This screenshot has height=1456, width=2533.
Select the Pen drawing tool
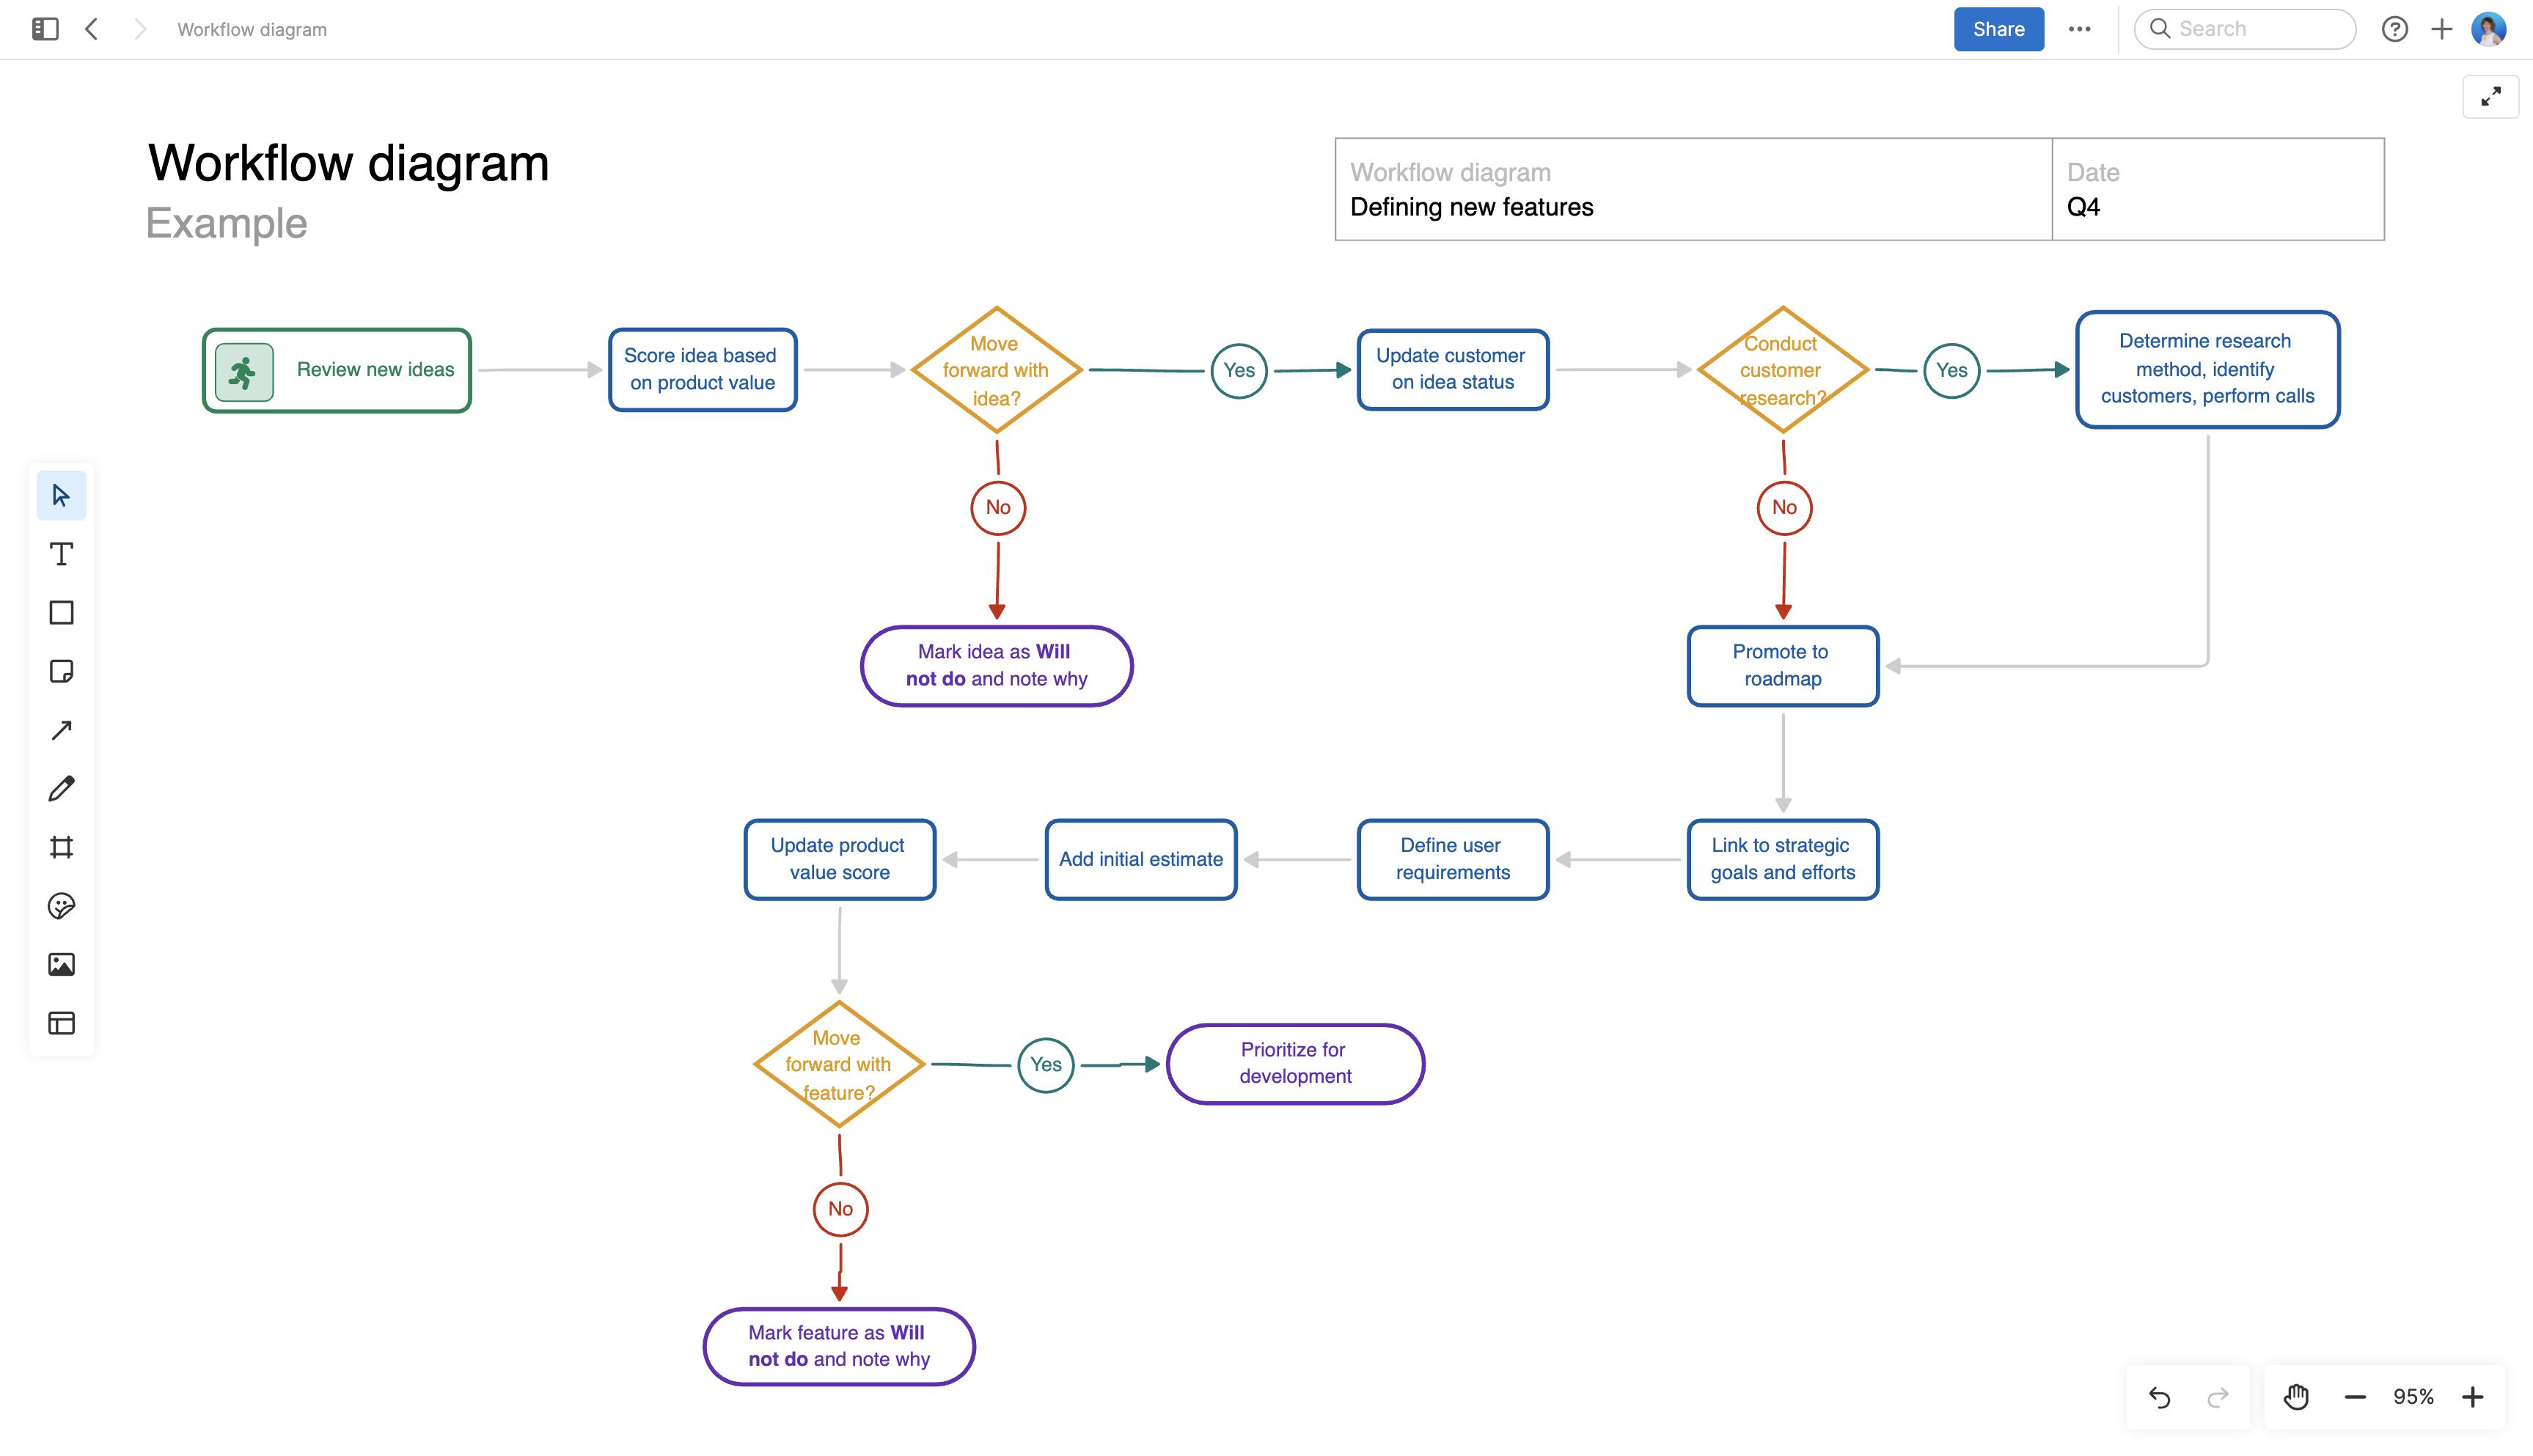pyautogui.click(x=61, y=788)
